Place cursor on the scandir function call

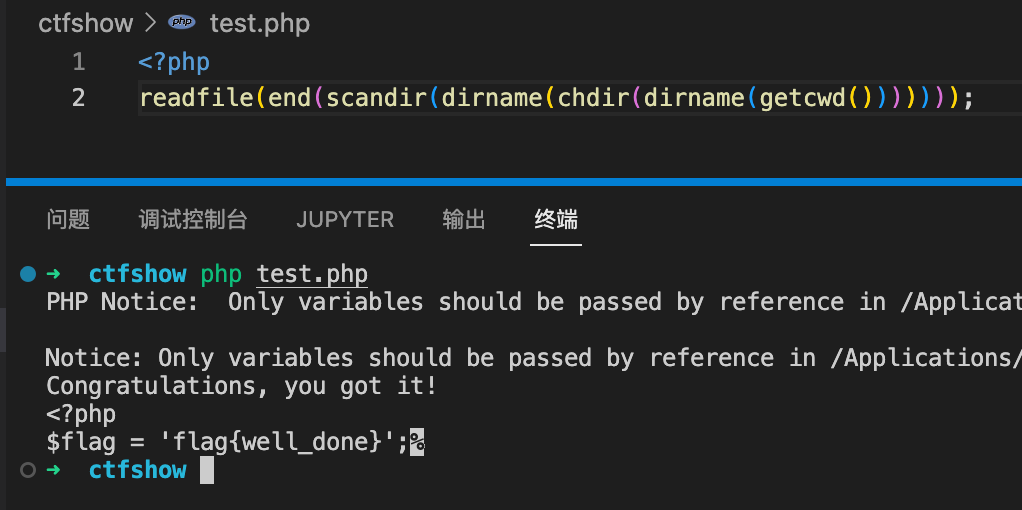coord(377,98)
